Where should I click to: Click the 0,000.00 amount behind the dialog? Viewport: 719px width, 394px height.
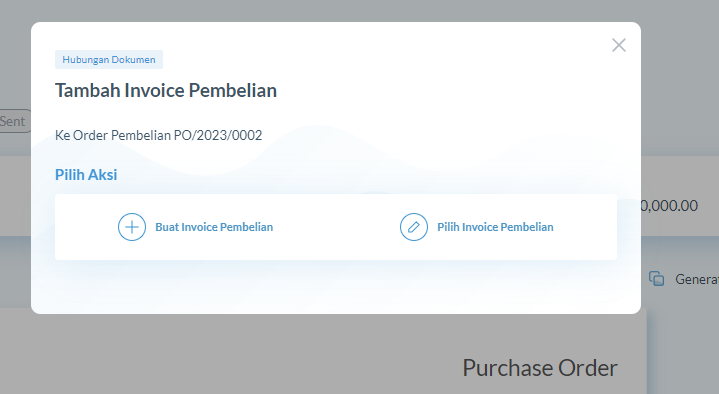(x=669, y=205)
